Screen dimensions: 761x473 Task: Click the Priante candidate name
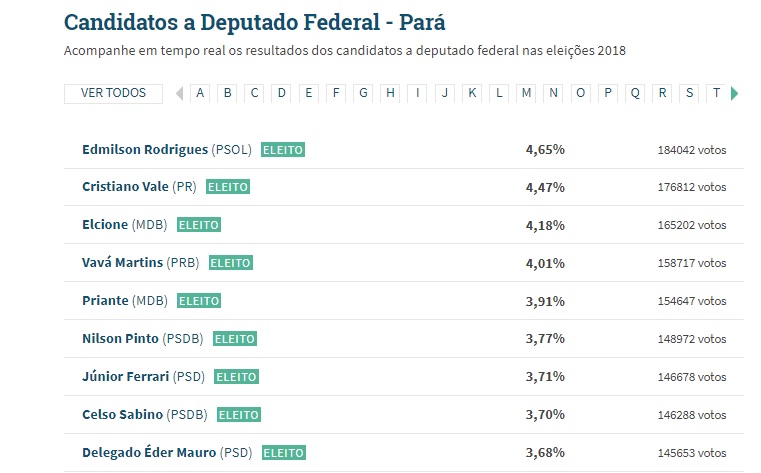pos(105,301)
